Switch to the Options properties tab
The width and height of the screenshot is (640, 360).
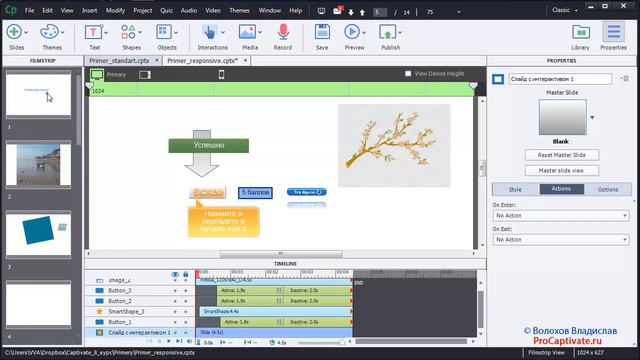[x=608, y=189]
